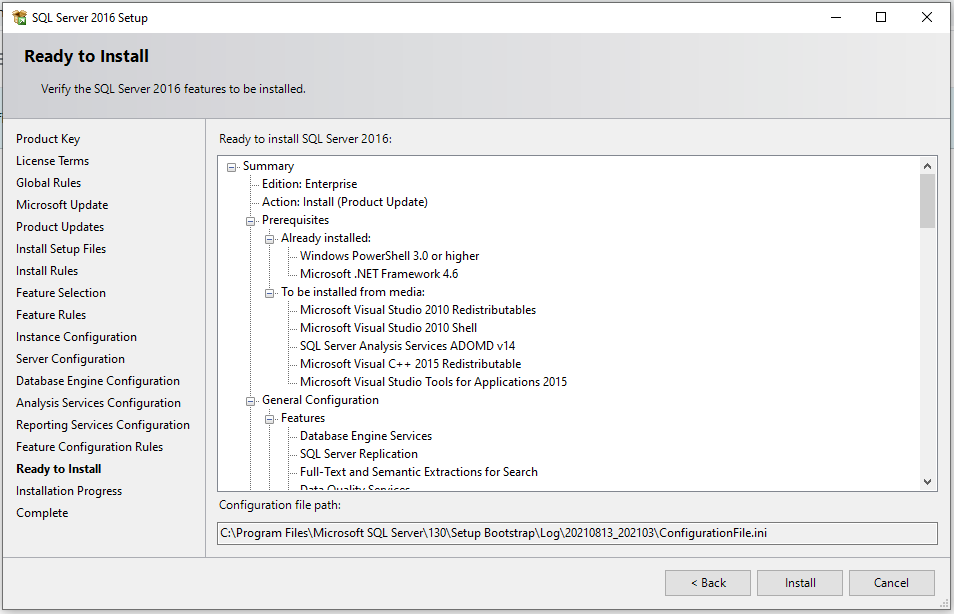The image size is (954, 614).
Task: Select the Server Configuration step
Action: tap(71, 359)
